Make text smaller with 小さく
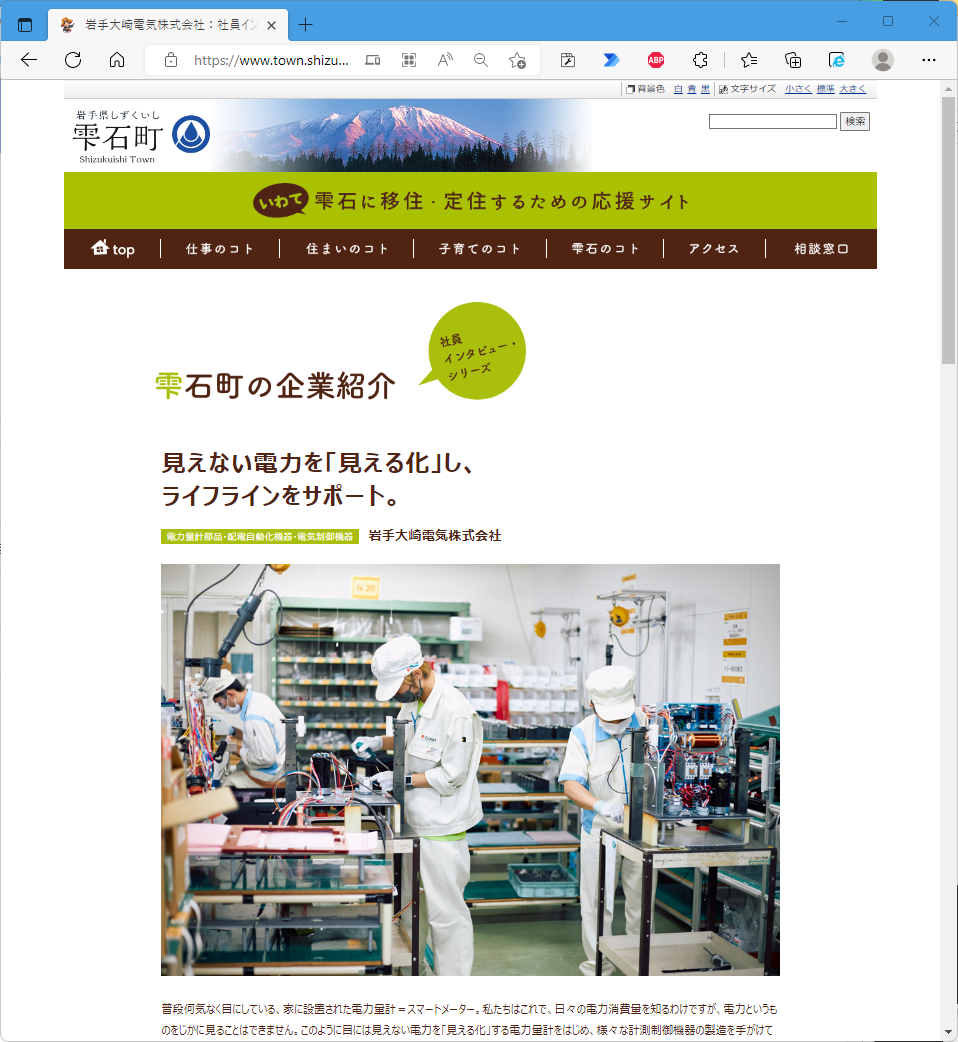 pyautogui.click(x=798, y=89)
